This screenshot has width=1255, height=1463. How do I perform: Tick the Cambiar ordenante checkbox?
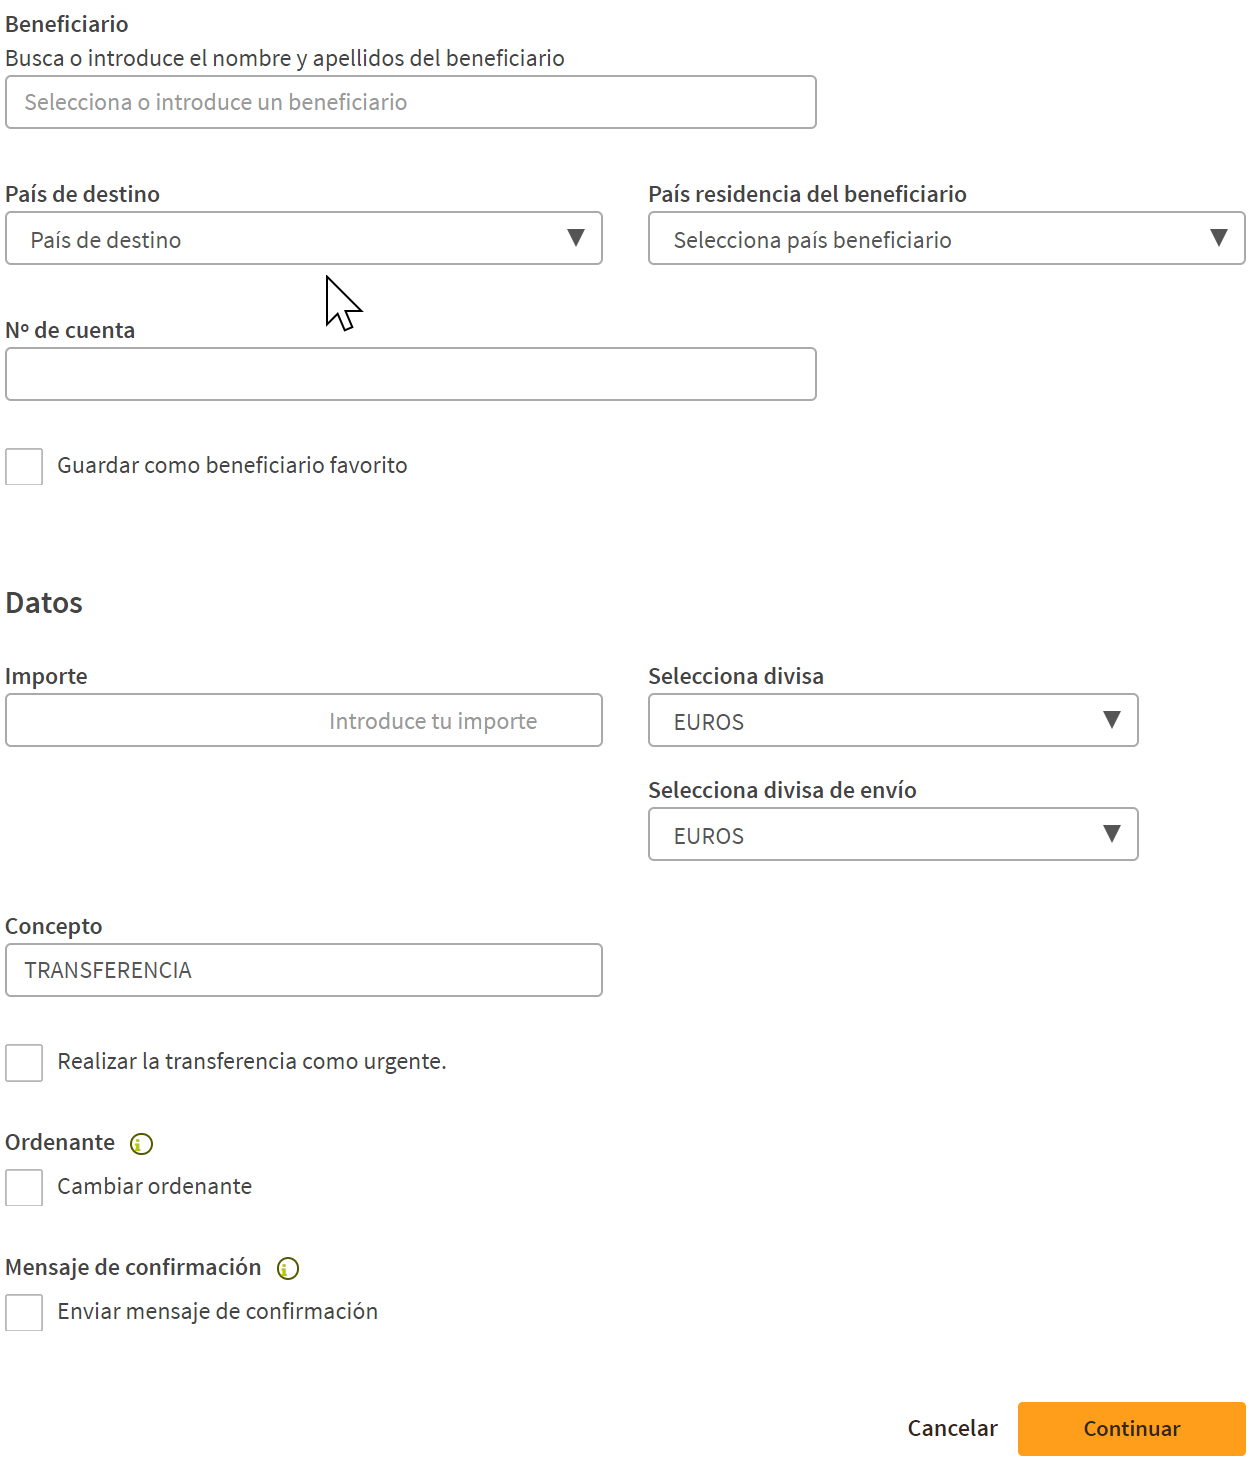tap(24, 1187)
